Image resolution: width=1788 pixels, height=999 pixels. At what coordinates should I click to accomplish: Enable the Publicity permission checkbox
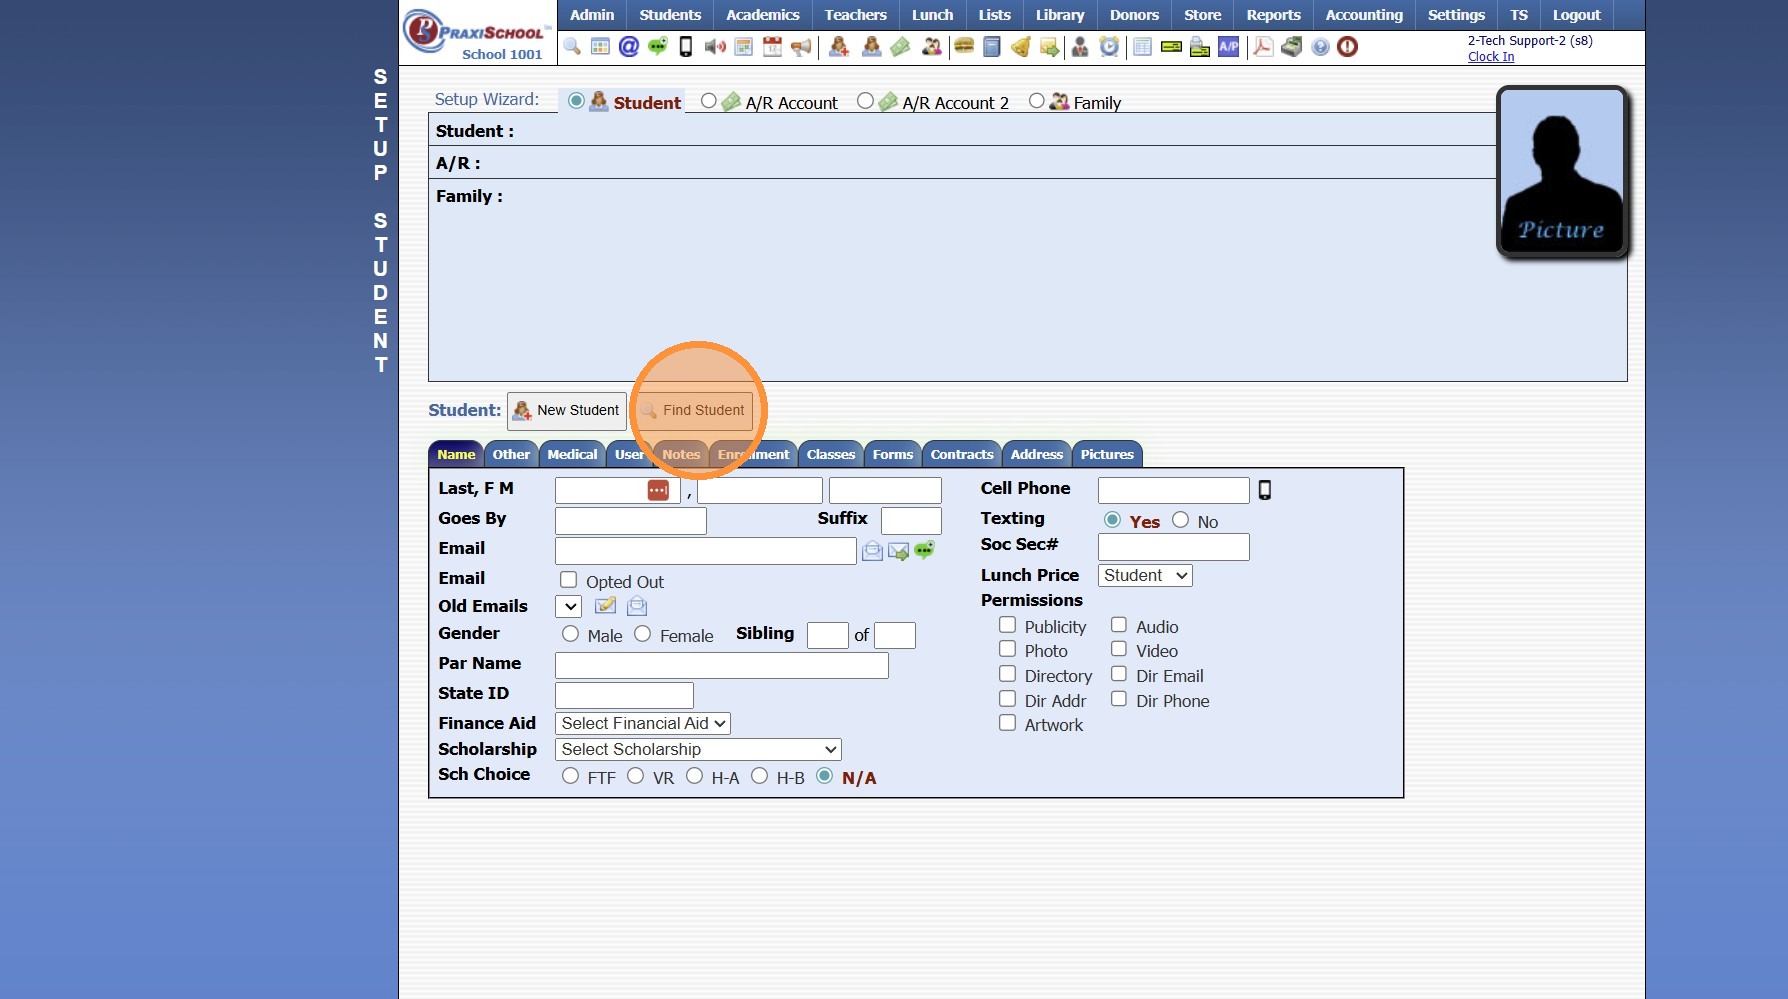tap(1008, 625)
